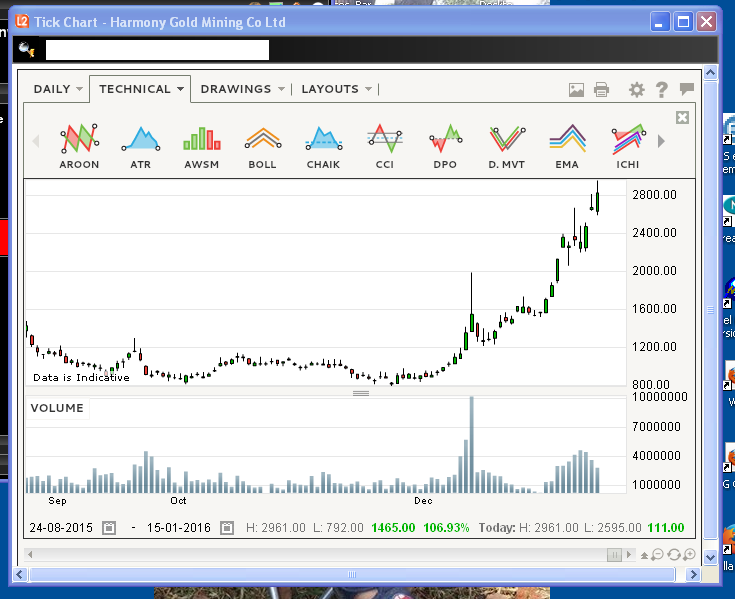This screenshot has height=599, width=735.
Task: Maximize the Tick Chart window
Action: [x=683, y=22]
